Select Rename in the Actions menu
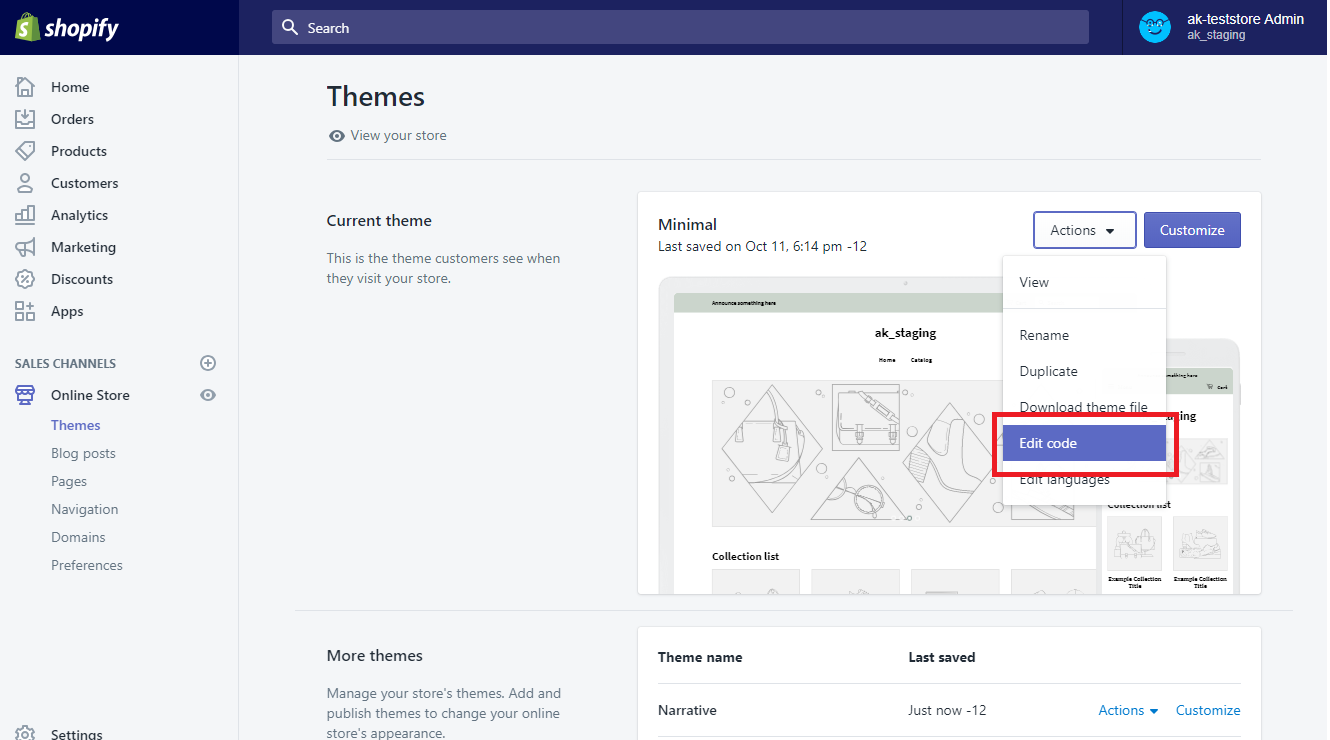The image size is (1330, 740). 1084,335
